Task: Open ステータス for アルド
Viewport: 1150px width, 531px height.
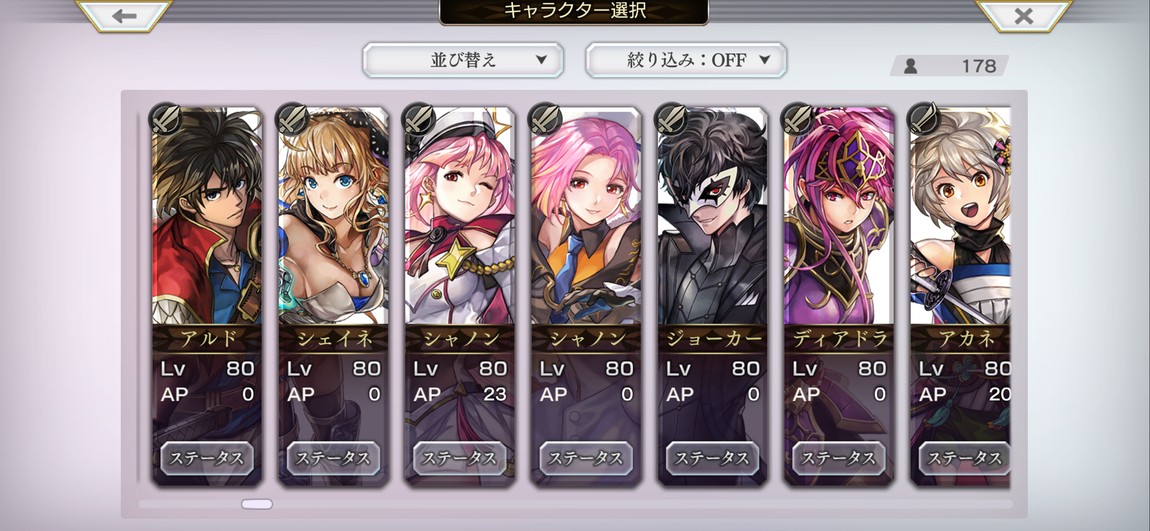Action: click(207, 458)
